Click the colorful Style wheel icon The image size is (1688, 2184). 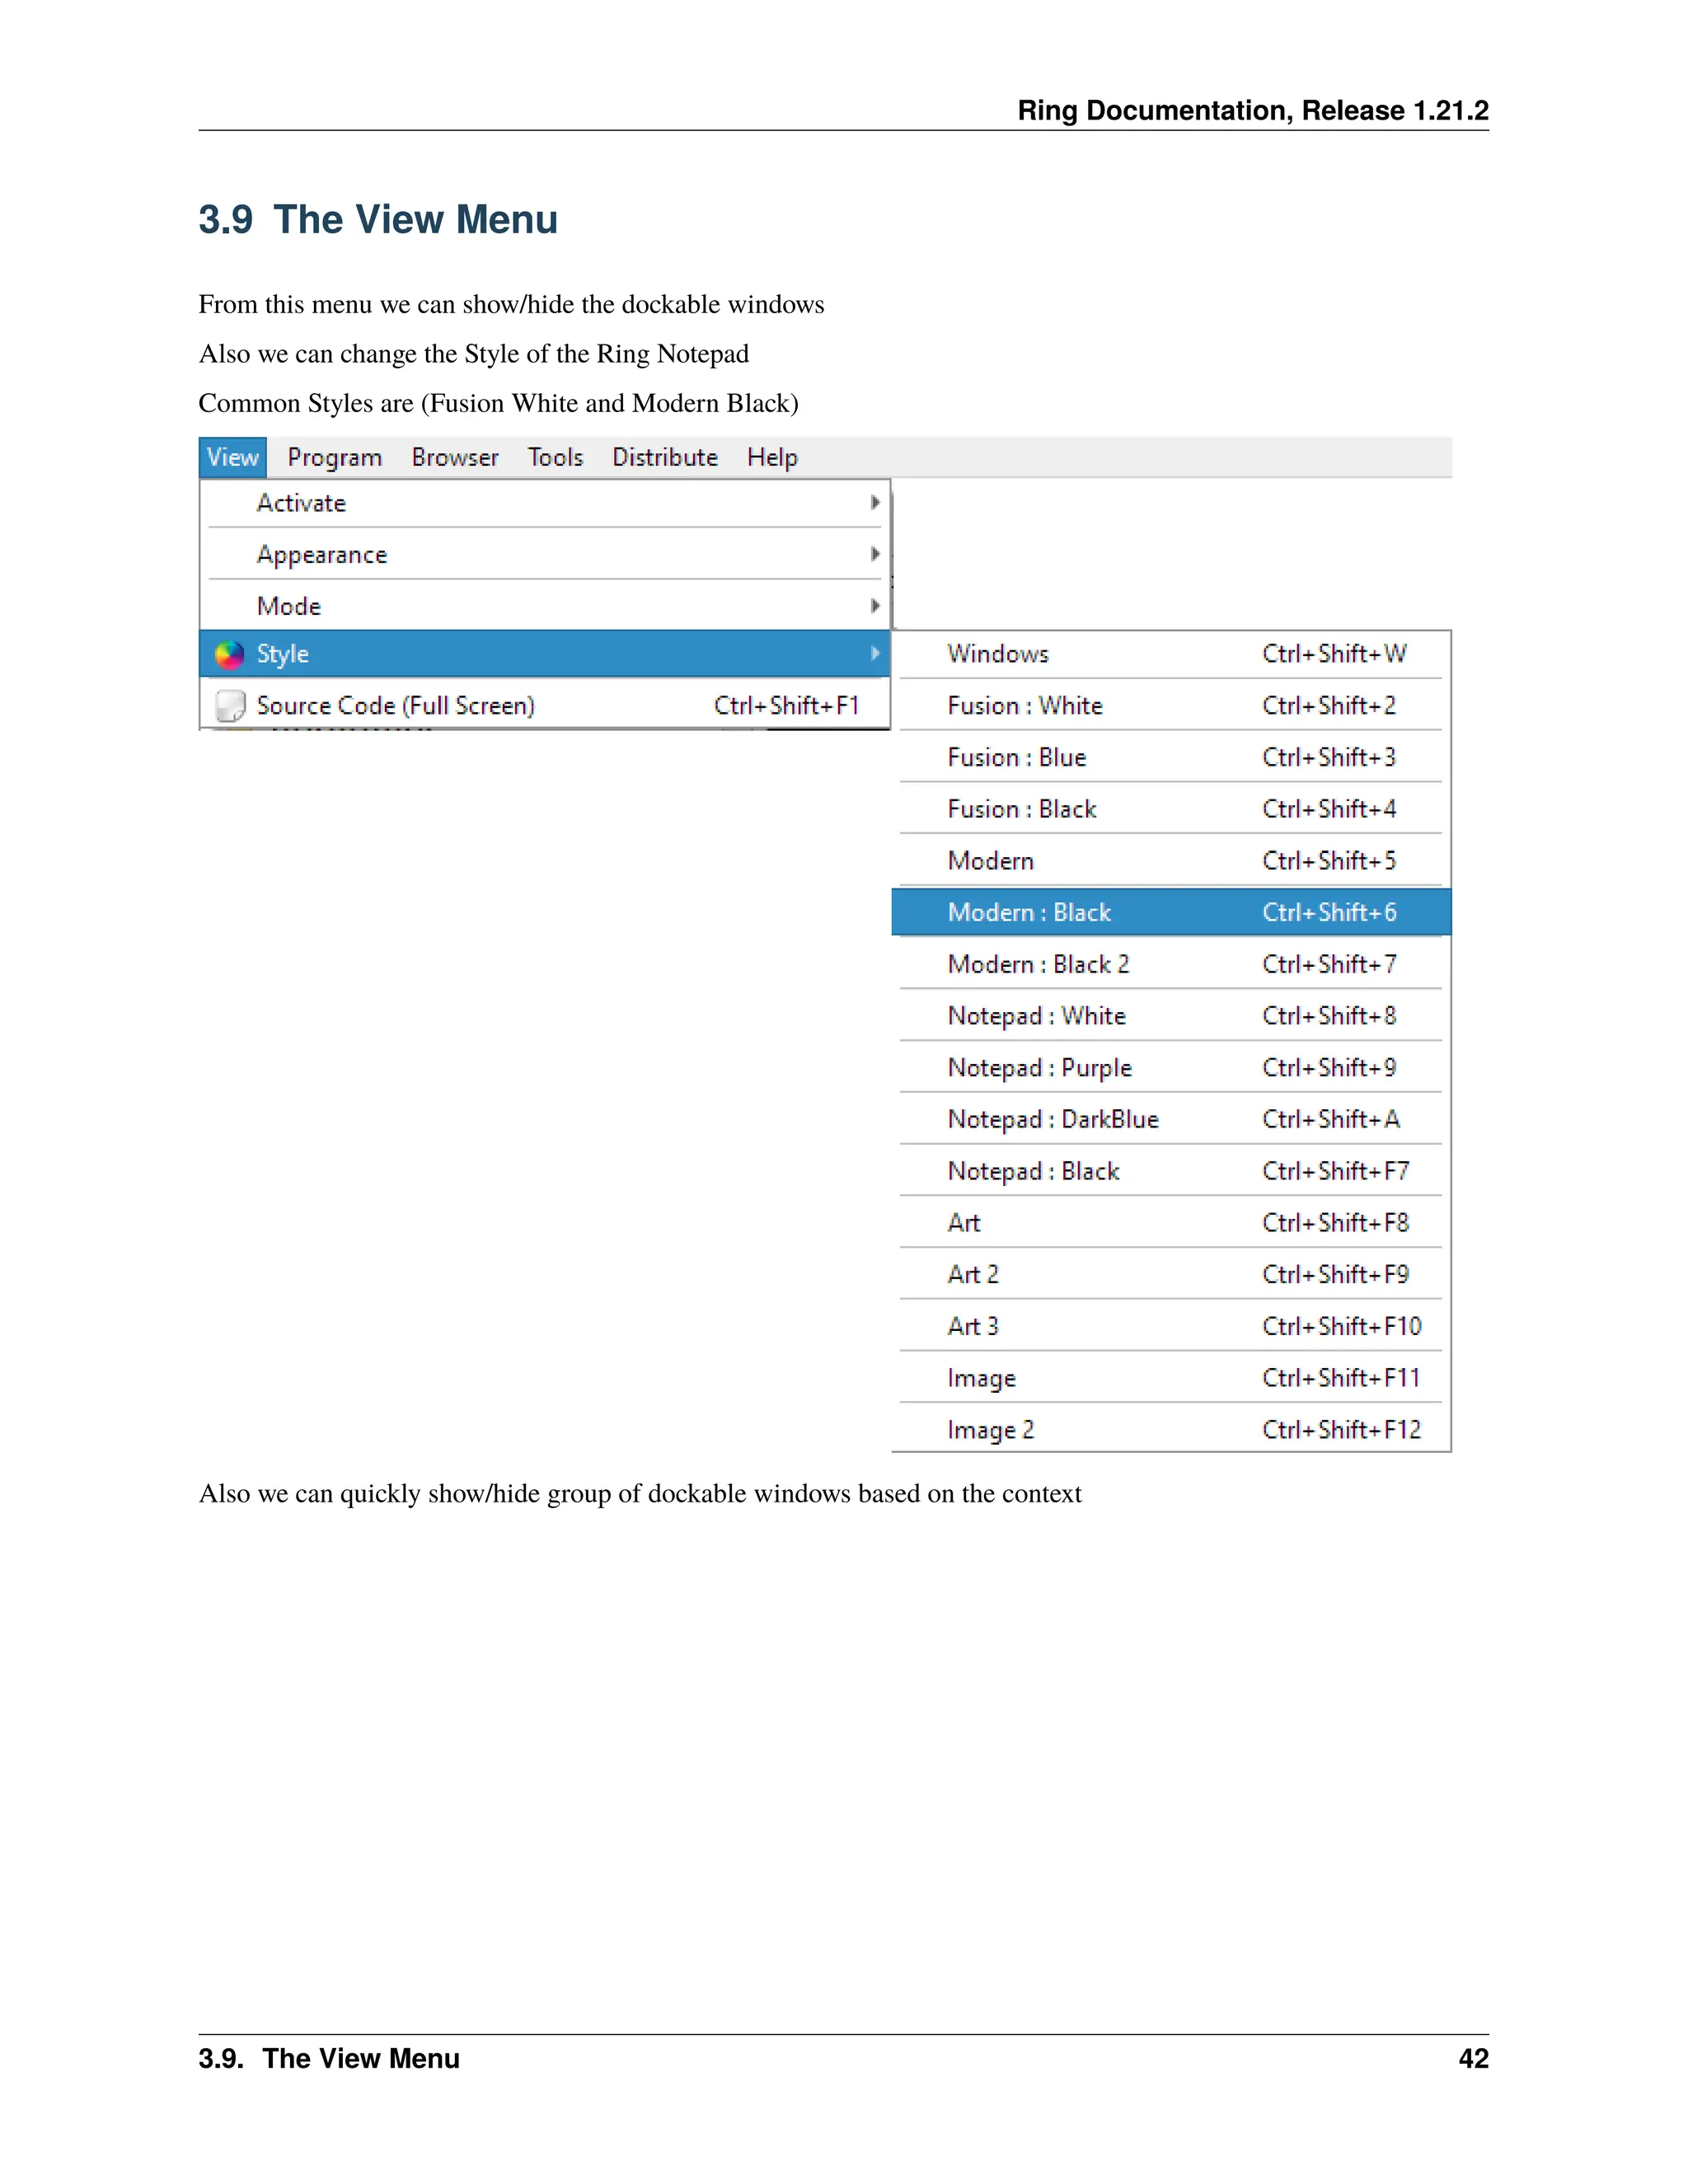(x=229, y=654)
